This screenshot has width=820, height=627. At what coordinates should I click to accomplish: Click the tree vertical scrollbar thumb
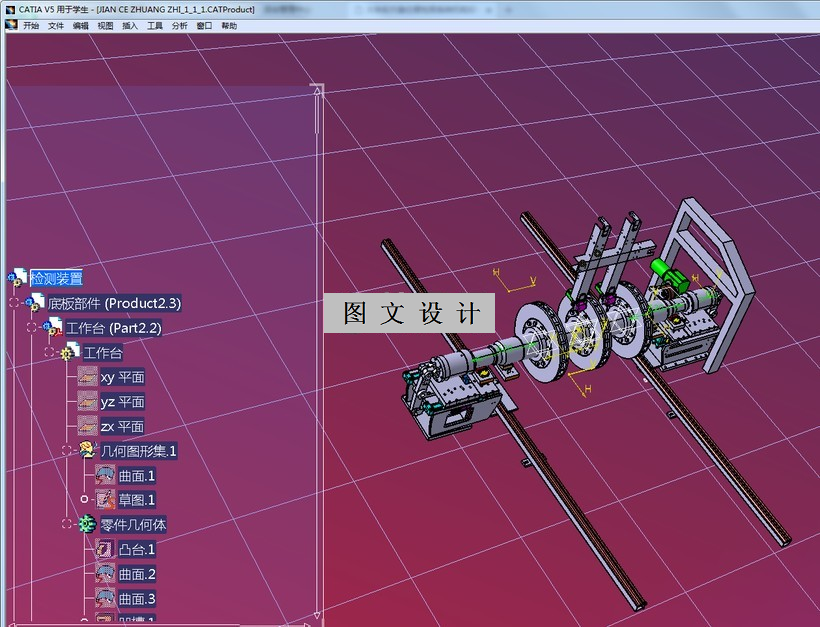(x=317, y=115)
